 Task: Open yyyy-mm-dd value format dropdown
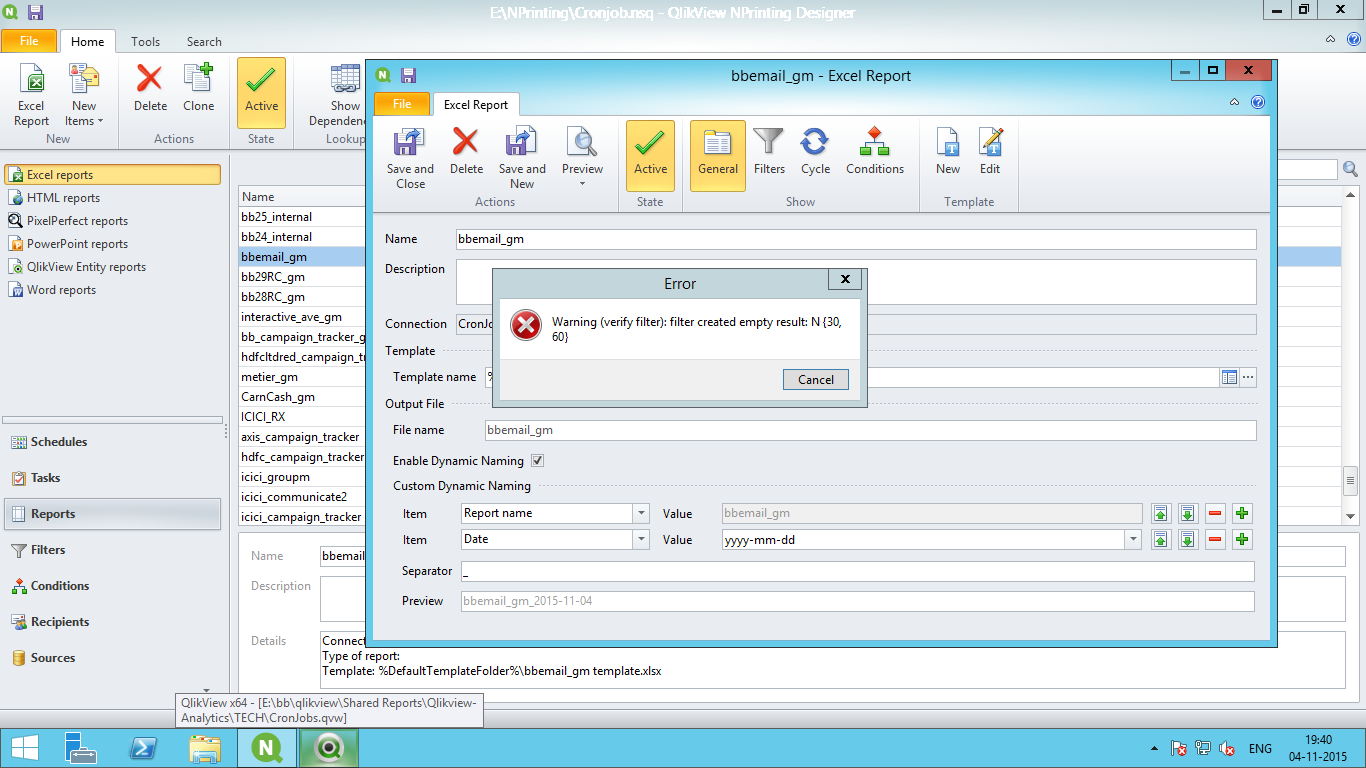[x=1133, y=540]
